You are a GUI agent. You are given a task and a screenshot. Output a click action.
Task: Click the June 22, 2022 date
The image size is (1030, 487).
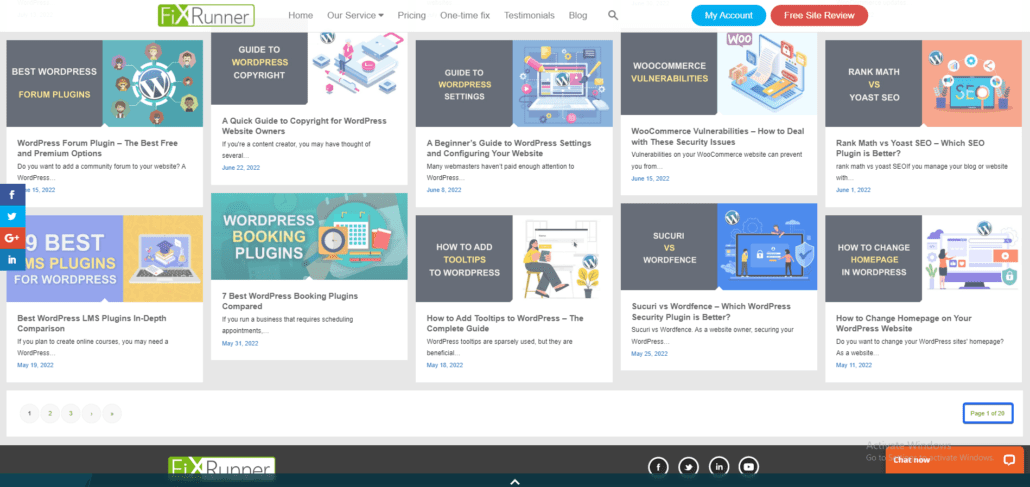(x=241, y=168)
